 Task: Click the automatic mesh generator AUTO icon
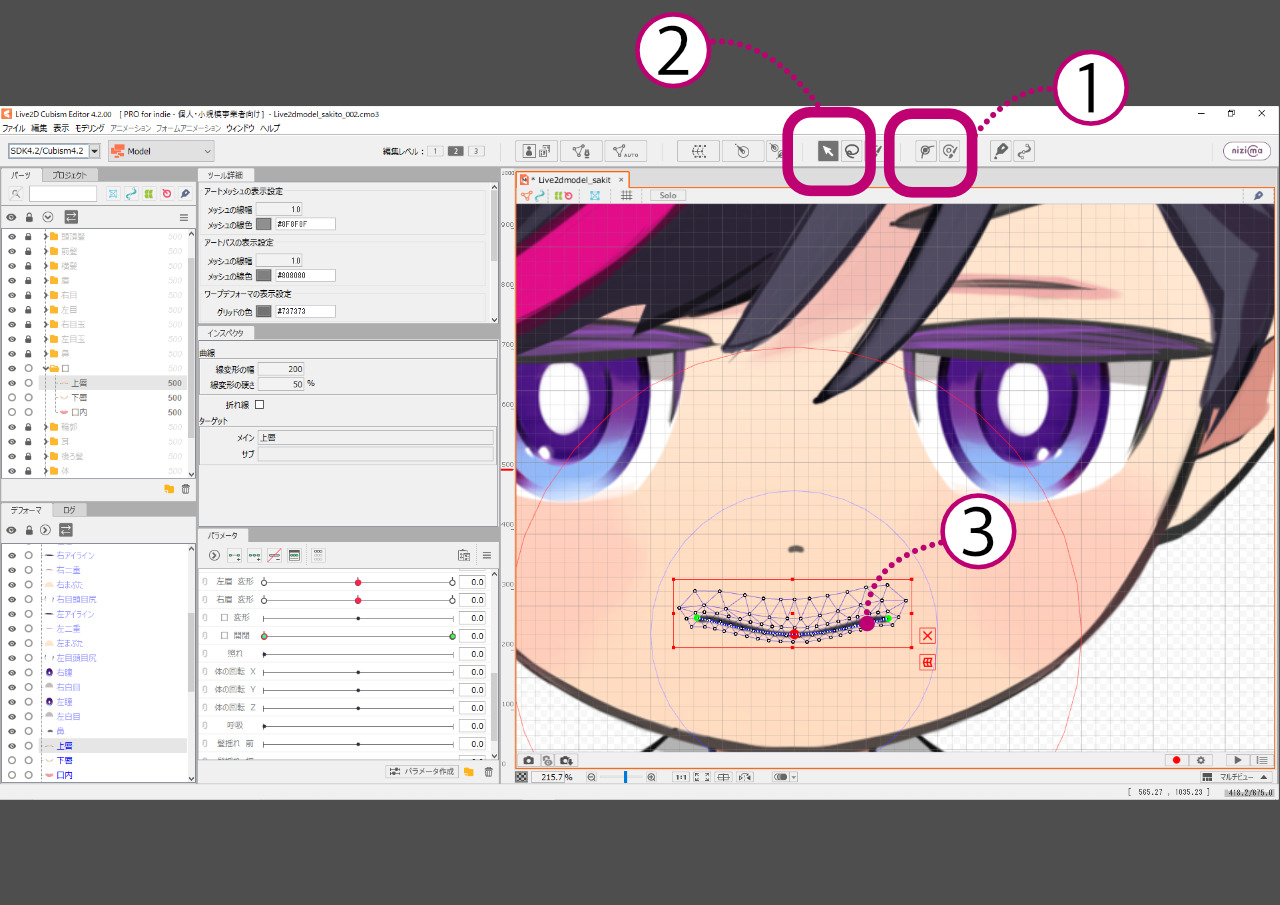tap(625, 151)
